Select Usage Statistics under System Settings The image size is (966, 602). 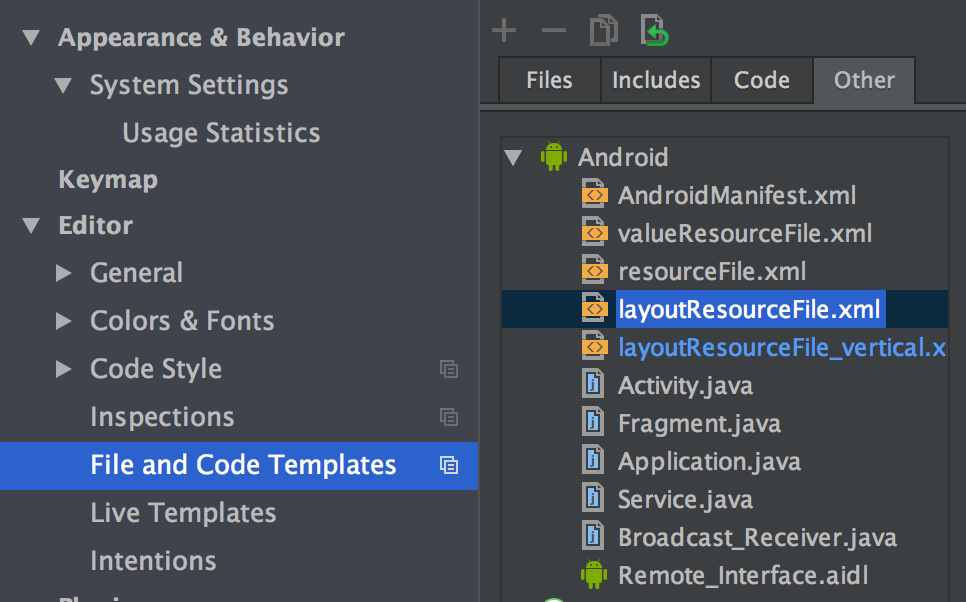(220, 132)
